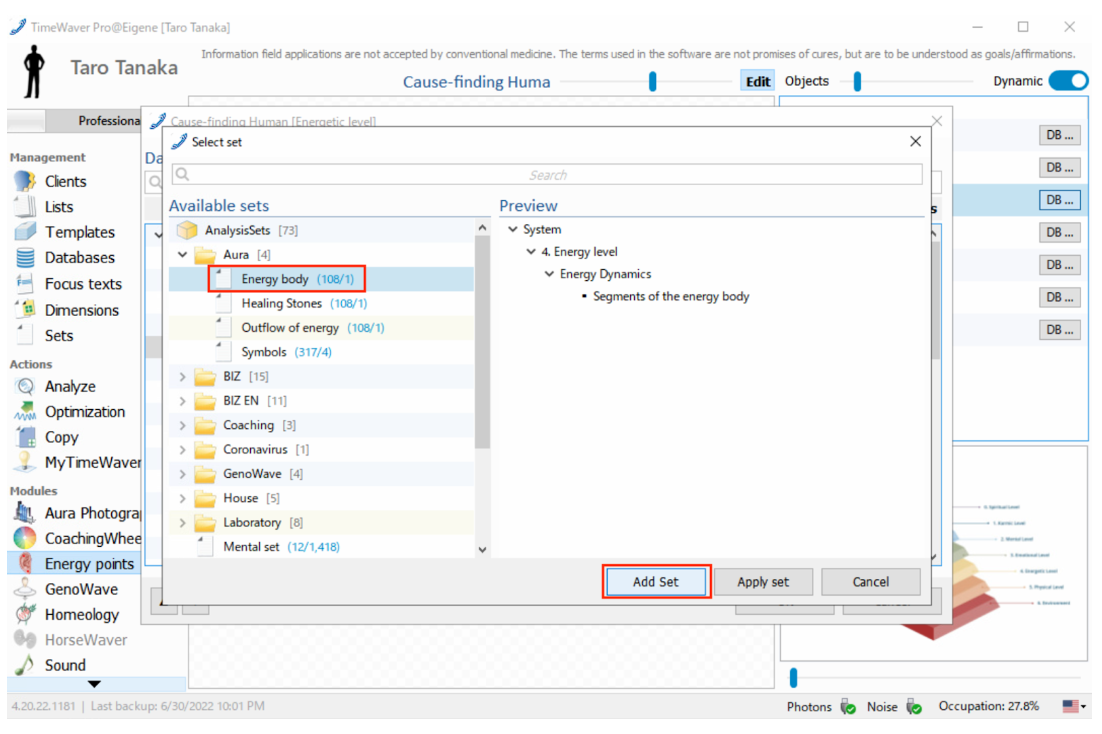The width and height of the screenshot is (1102, 734).
Task: Click the Apply set button
Action: tap(763, 581)
